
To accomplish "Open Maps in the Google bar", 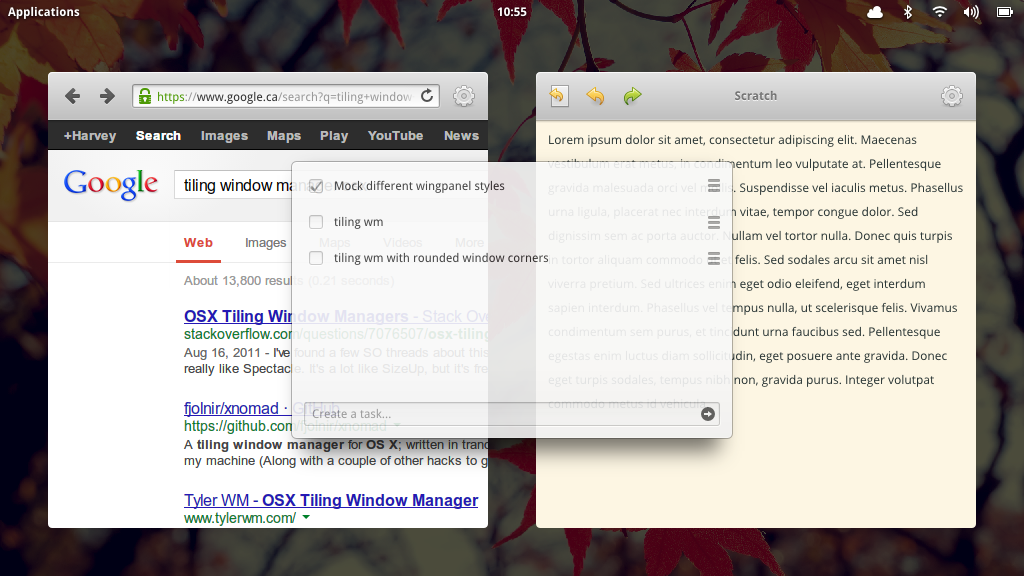I will point(284,136).
